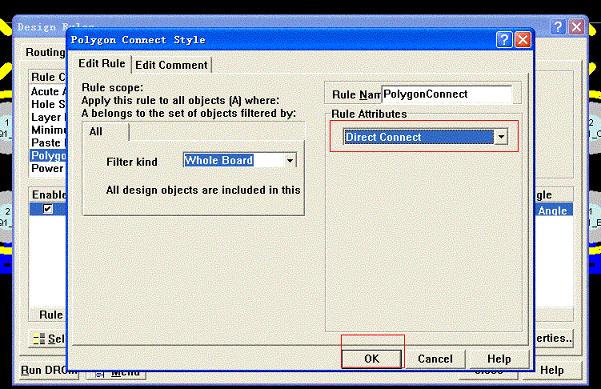Confirm with the OK button
This screenshot has height=389, width=601.
tap(372, 359)
